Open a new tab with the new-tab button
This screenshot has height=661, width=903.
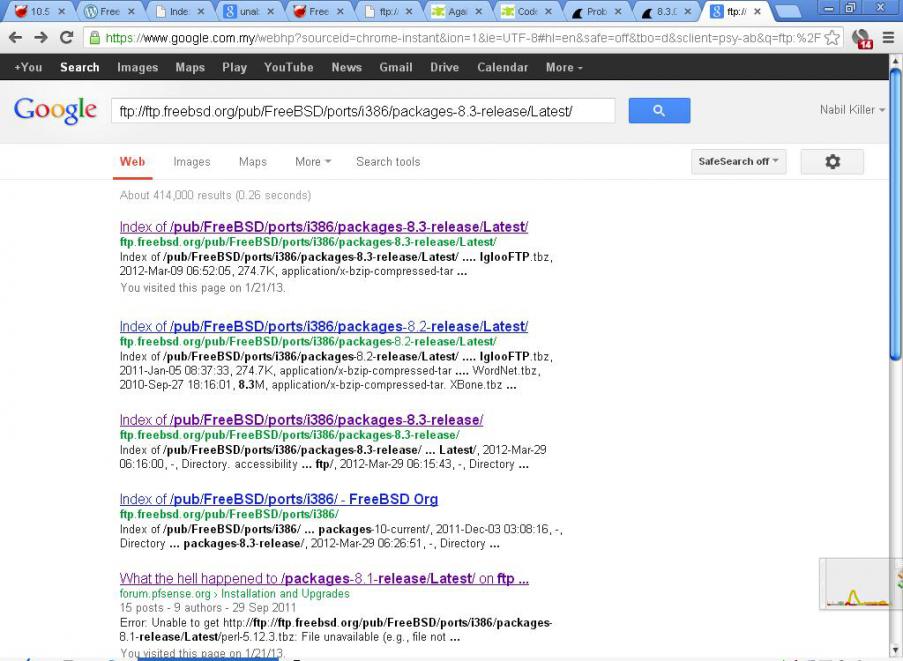point(787,12)
